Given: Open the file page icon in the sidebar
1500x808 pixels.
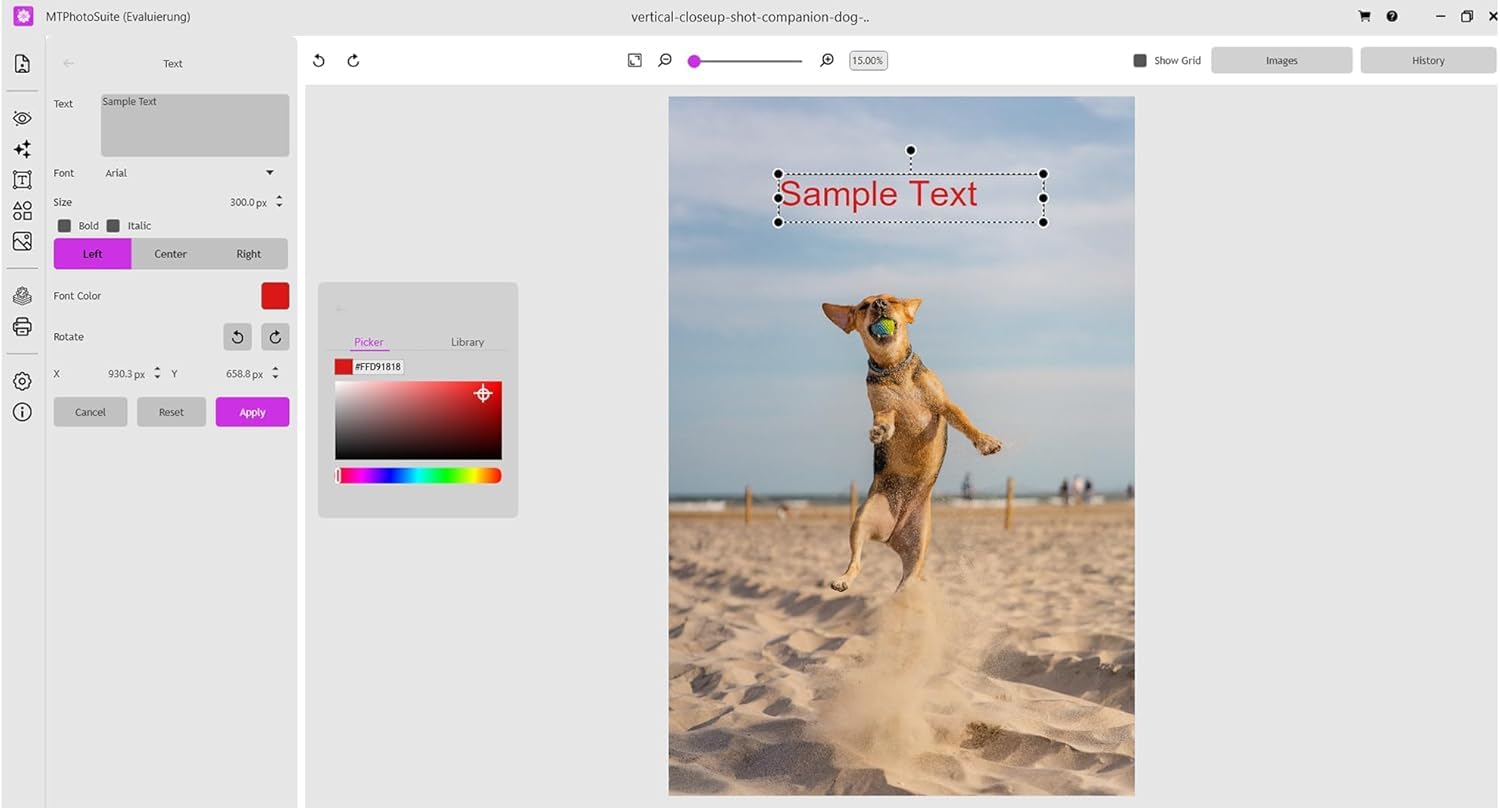Looking at the screenshot, I should click(22, 64).
